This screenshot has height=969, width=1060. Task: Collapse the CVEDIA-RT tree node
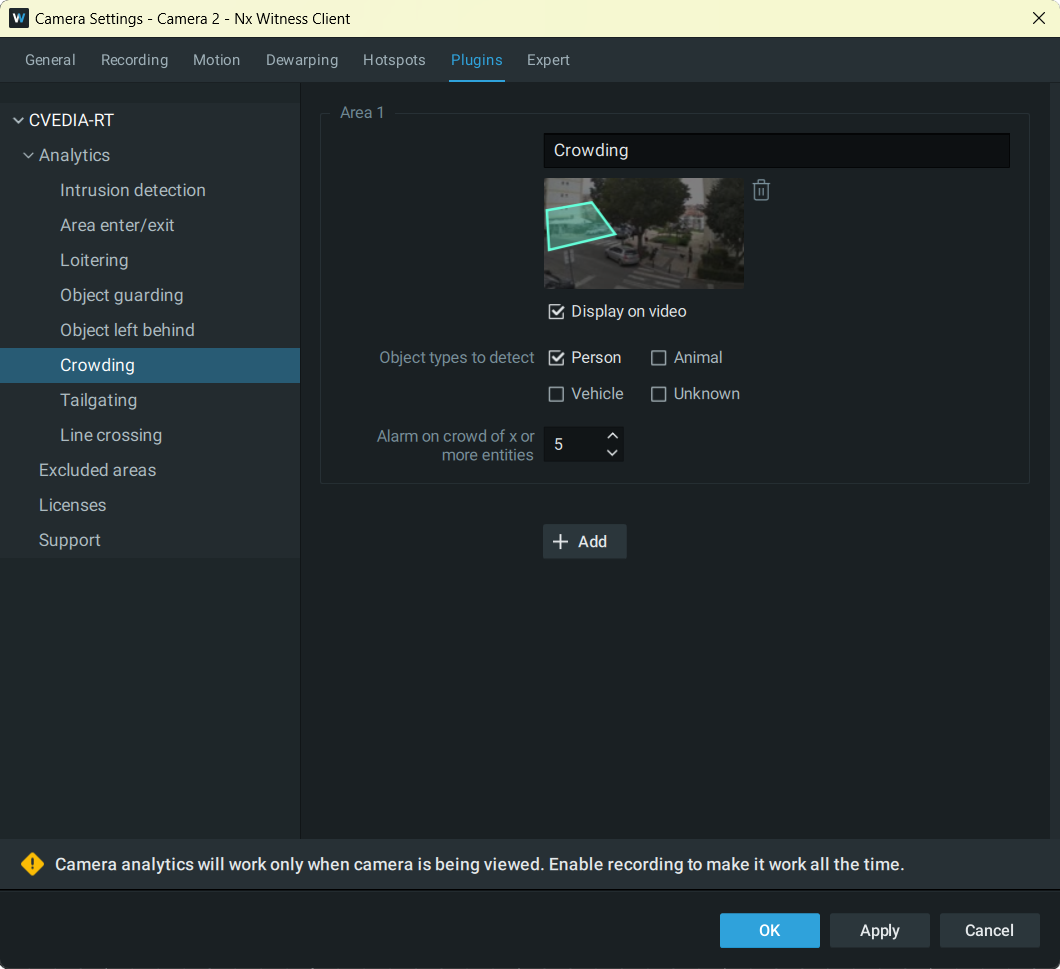pyautogui.click(x=18, y=120)
